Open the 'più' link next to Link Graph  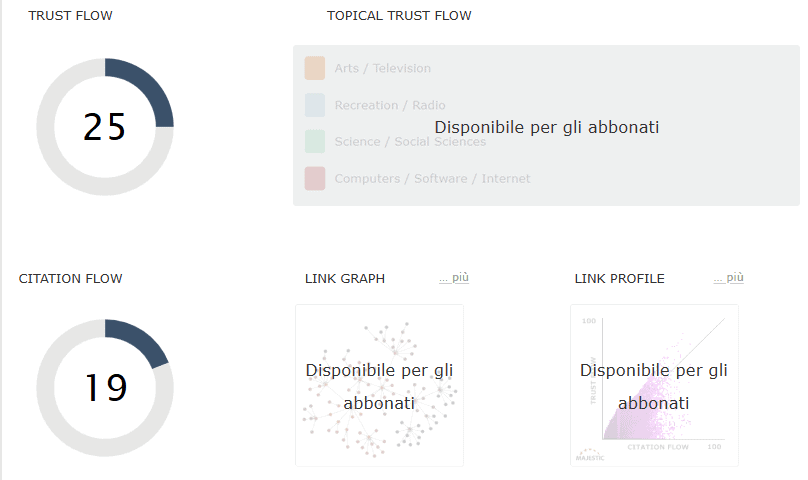[454, 278]
